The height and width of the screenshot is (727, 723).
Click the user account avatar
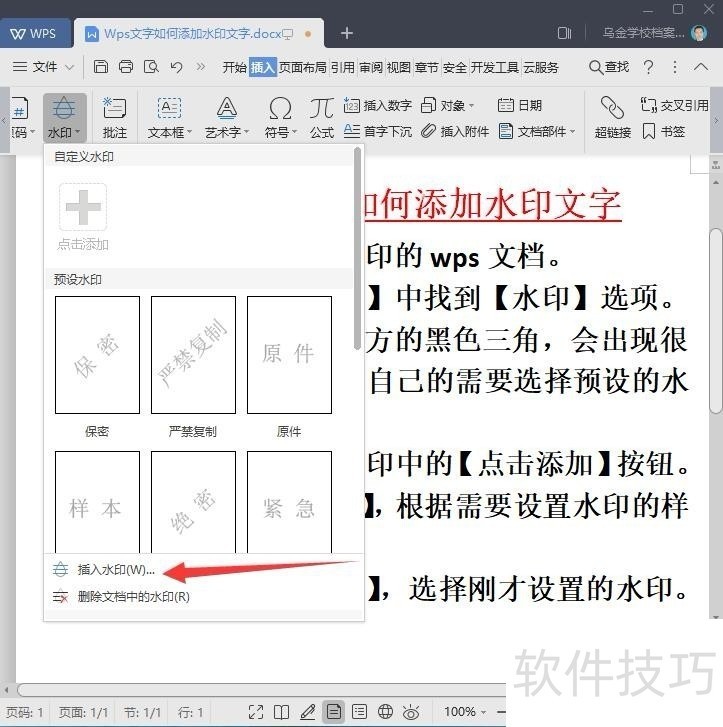[698, 33]
